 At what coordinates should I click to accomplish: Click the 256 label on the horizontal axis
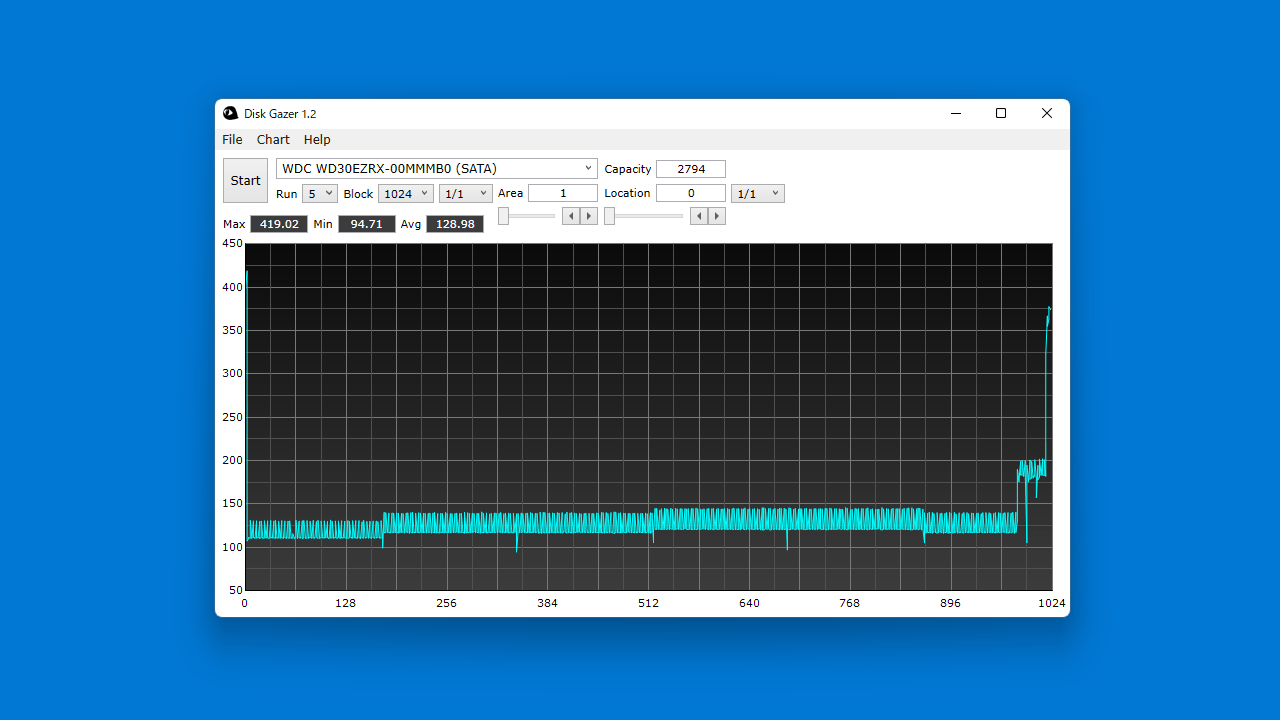(x=446, y=603)
